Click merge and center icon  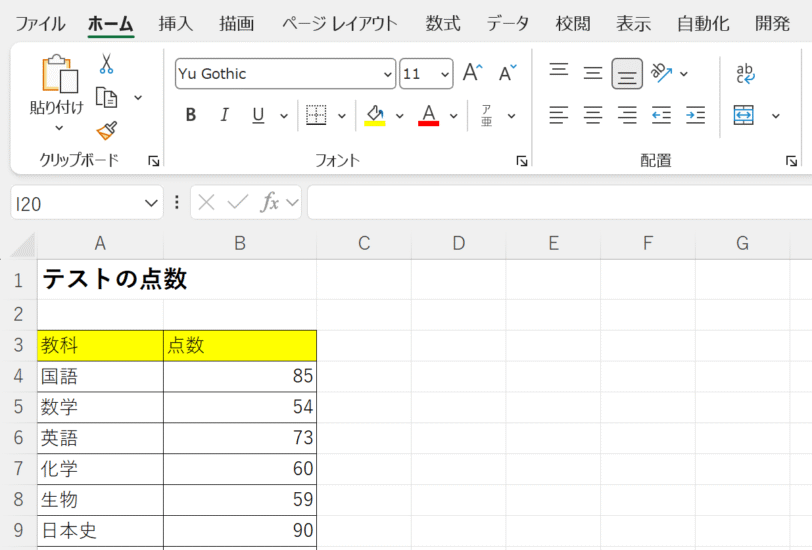[744, 115]
